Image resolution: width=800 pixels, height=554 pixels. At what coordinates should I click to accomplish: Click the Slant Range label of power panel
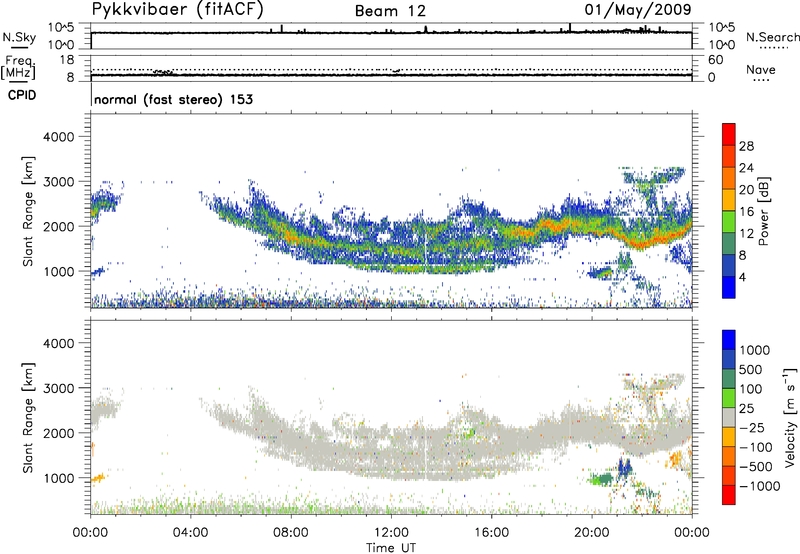point(28,211)
